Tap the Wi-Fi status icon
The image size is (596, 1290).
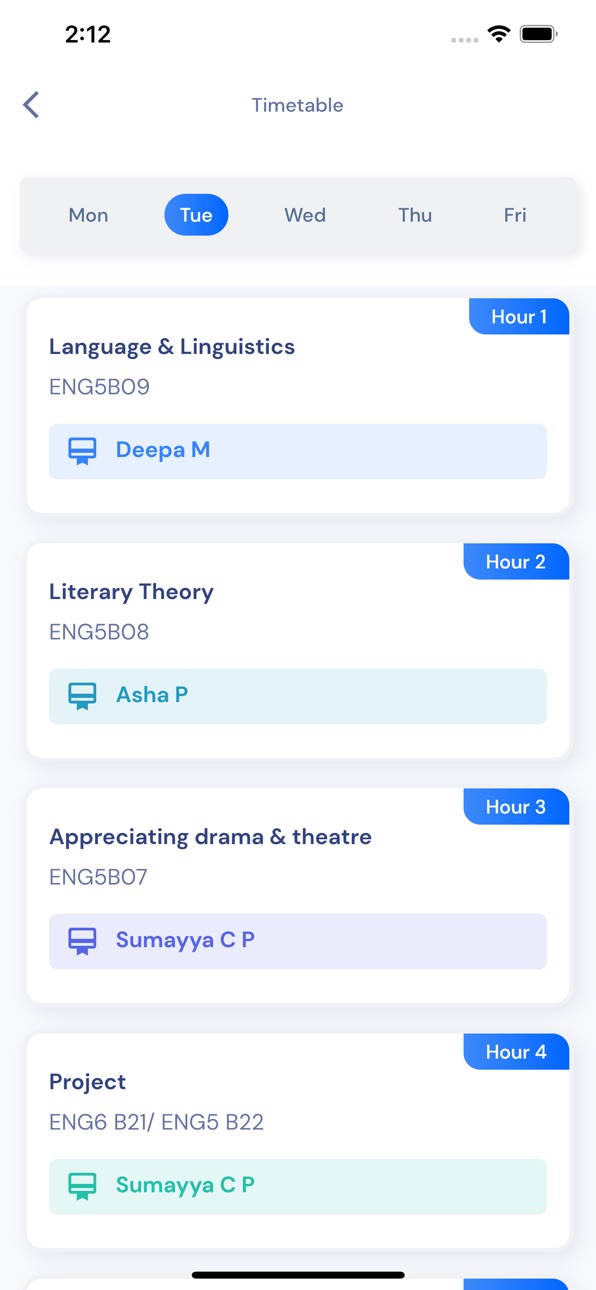498,34
